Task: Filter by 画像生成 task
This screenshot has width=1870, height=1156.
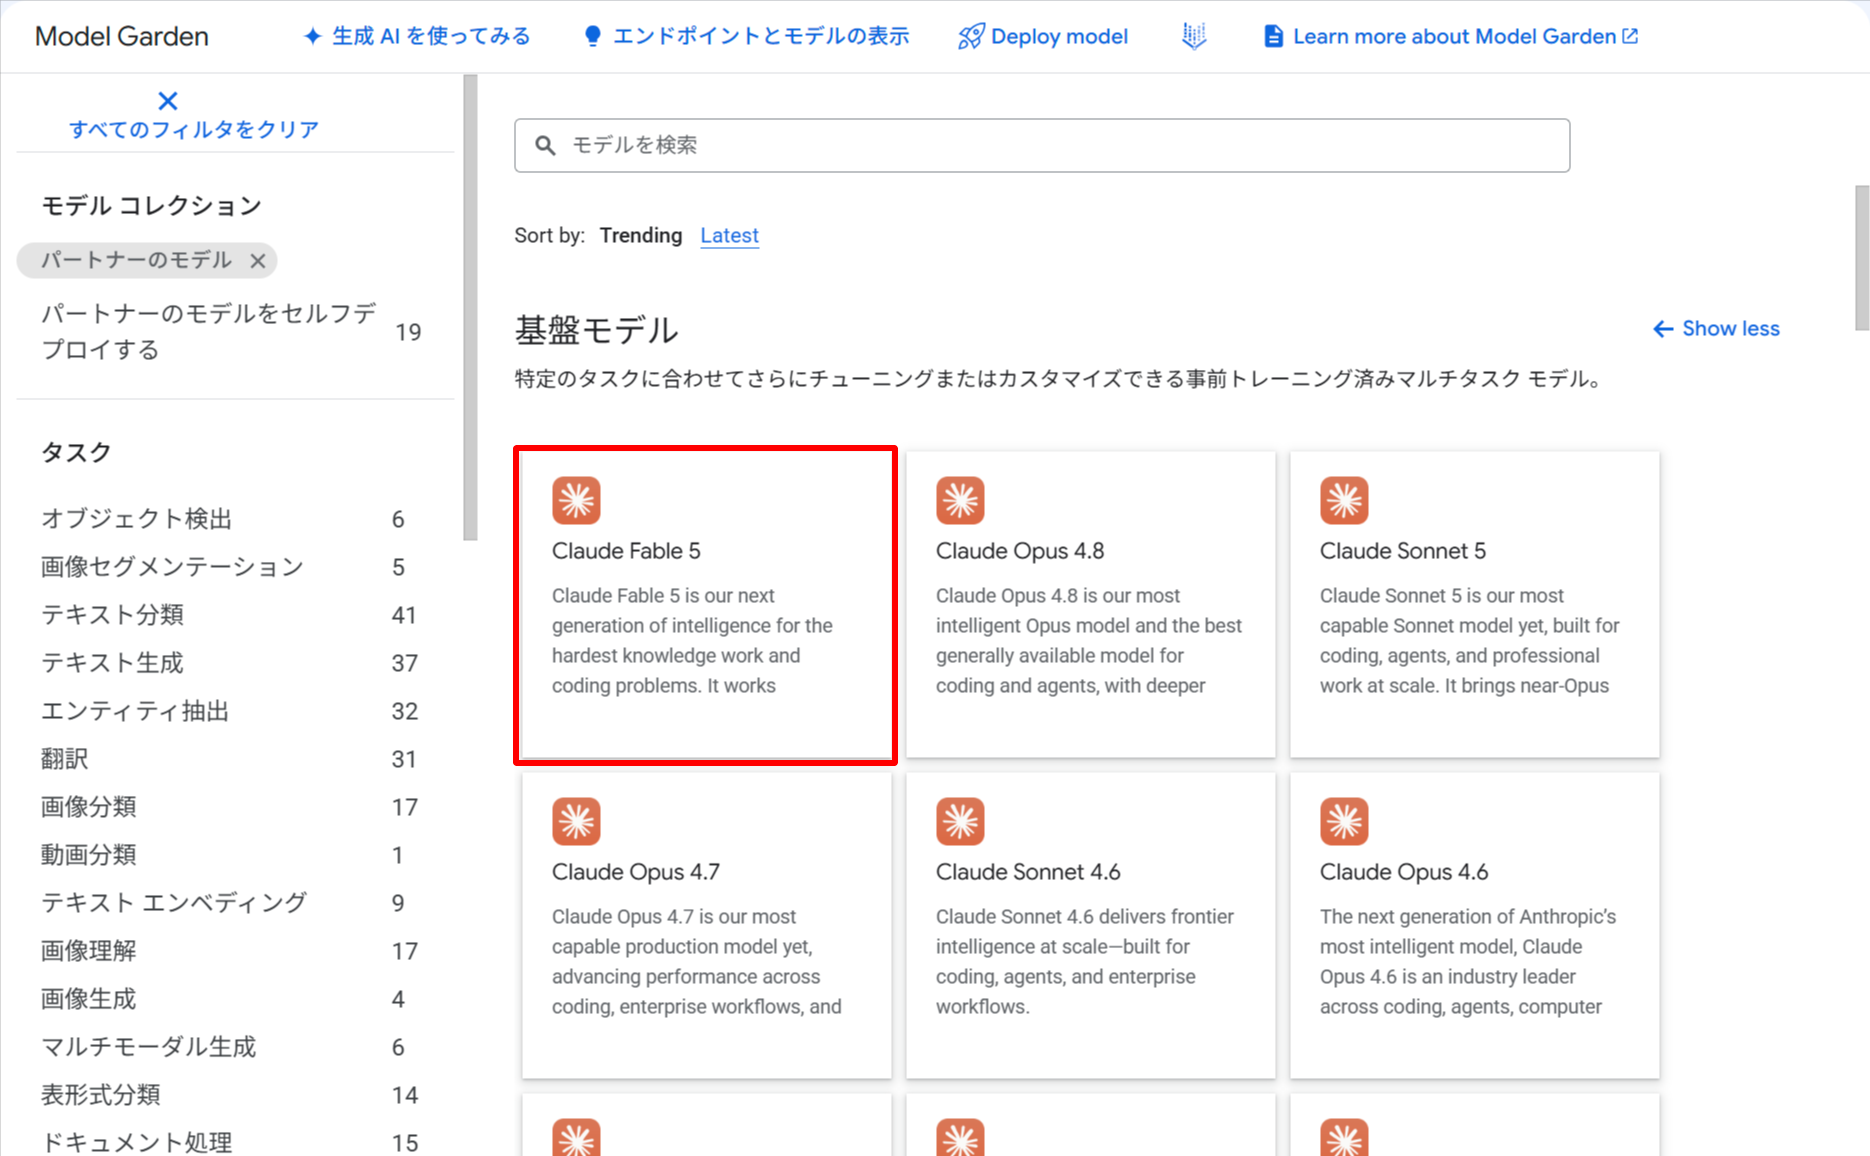Action: click(x=88, y=999)
